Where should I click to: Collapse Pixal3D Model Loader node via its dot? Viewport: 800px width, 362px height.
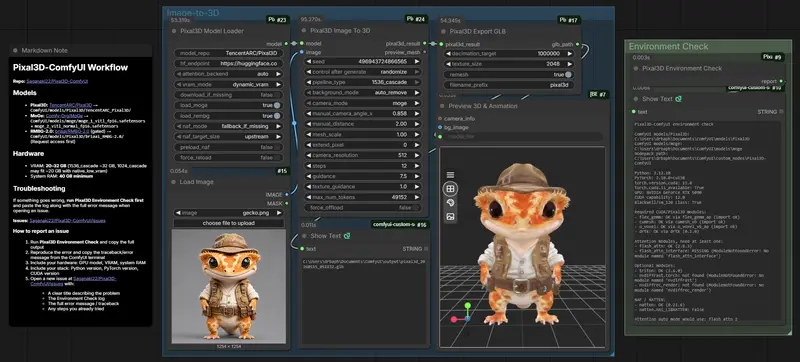[x=174, y=31]
